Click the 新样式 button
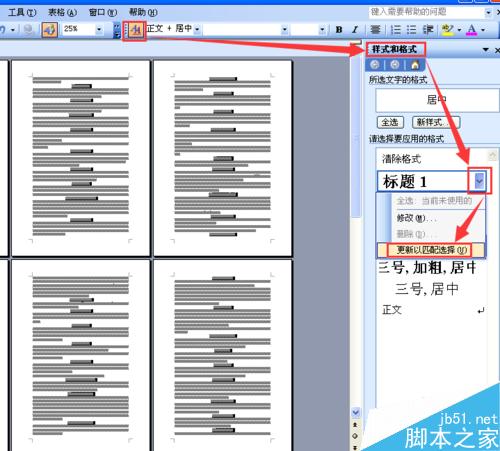This screenshot has width=500, height=451. coord(436,122)
